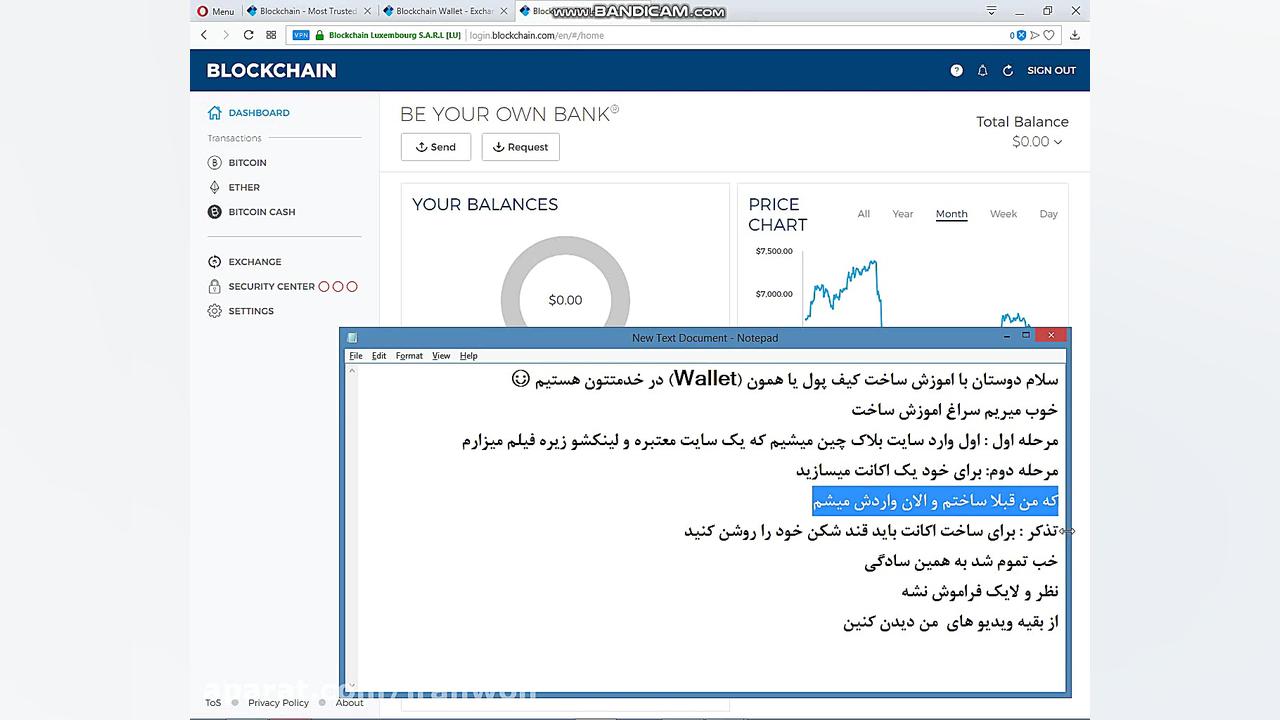1280x720 pixels.
Task: Click the 'Wallet' word in Notepad text
Action: 705,379
